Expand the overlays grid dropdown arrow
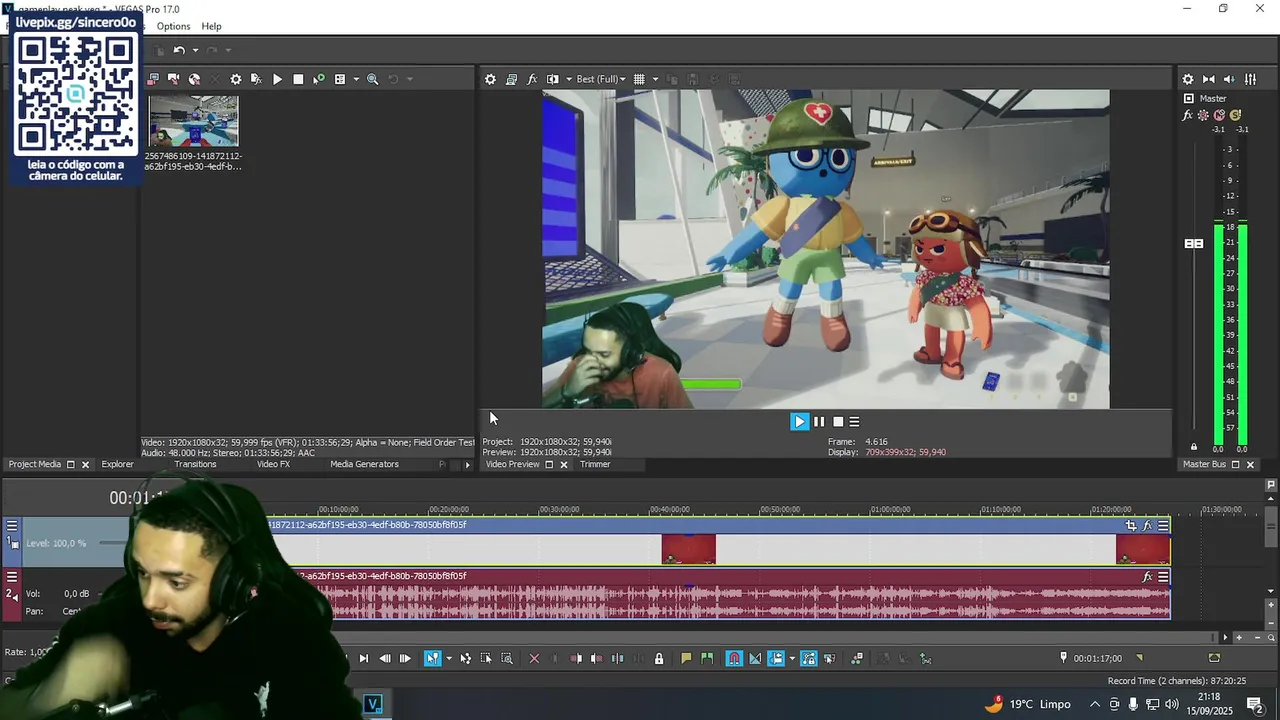Viewport: 1280px width, 720px height. (655, 79)
